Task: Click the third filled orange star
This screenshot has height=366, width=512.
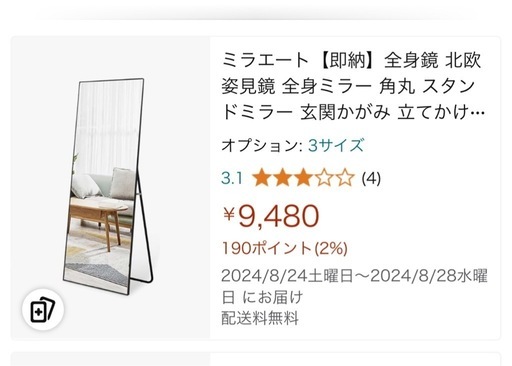Action: click(x=303, y=178)
